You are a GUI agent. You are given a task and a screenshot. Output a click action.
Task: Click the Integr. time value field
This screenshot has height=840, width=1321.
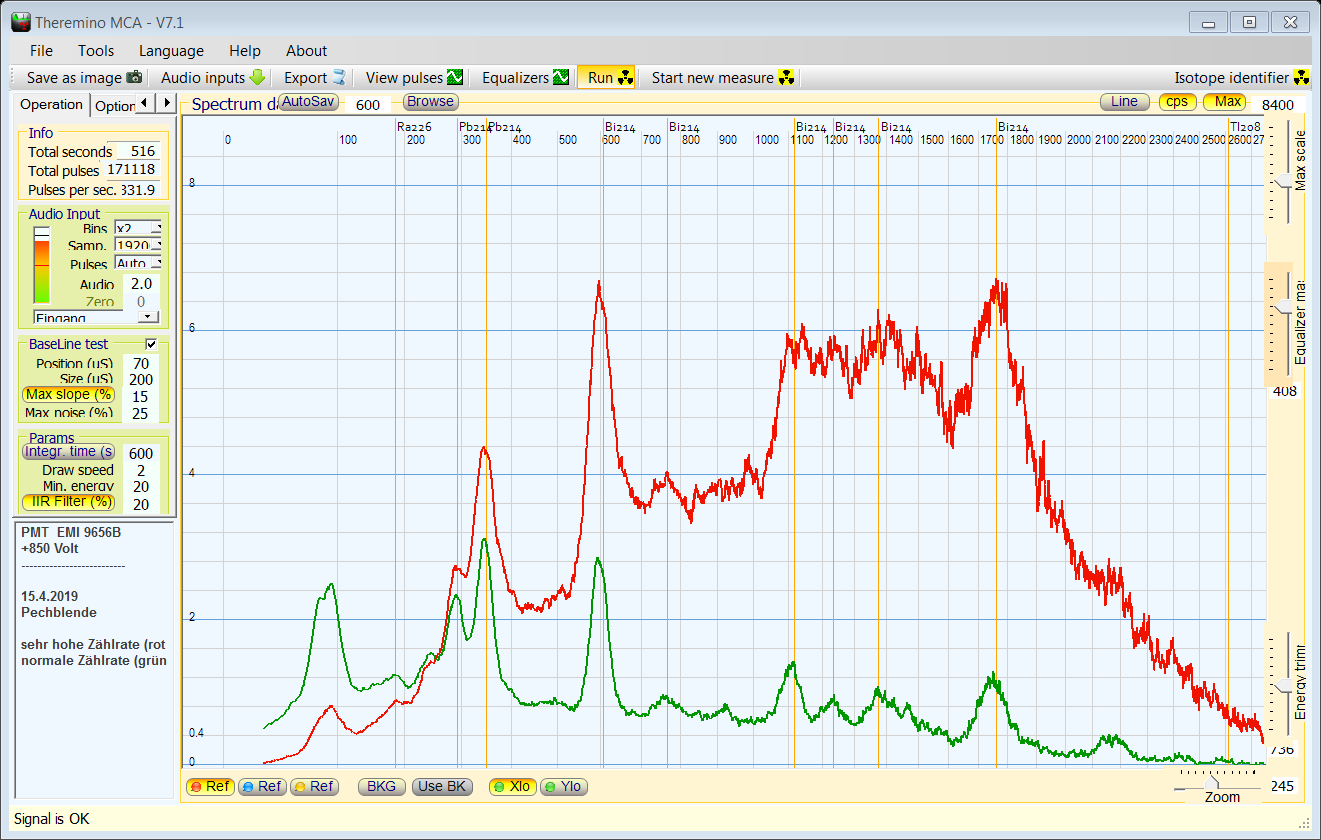point(141,453)
